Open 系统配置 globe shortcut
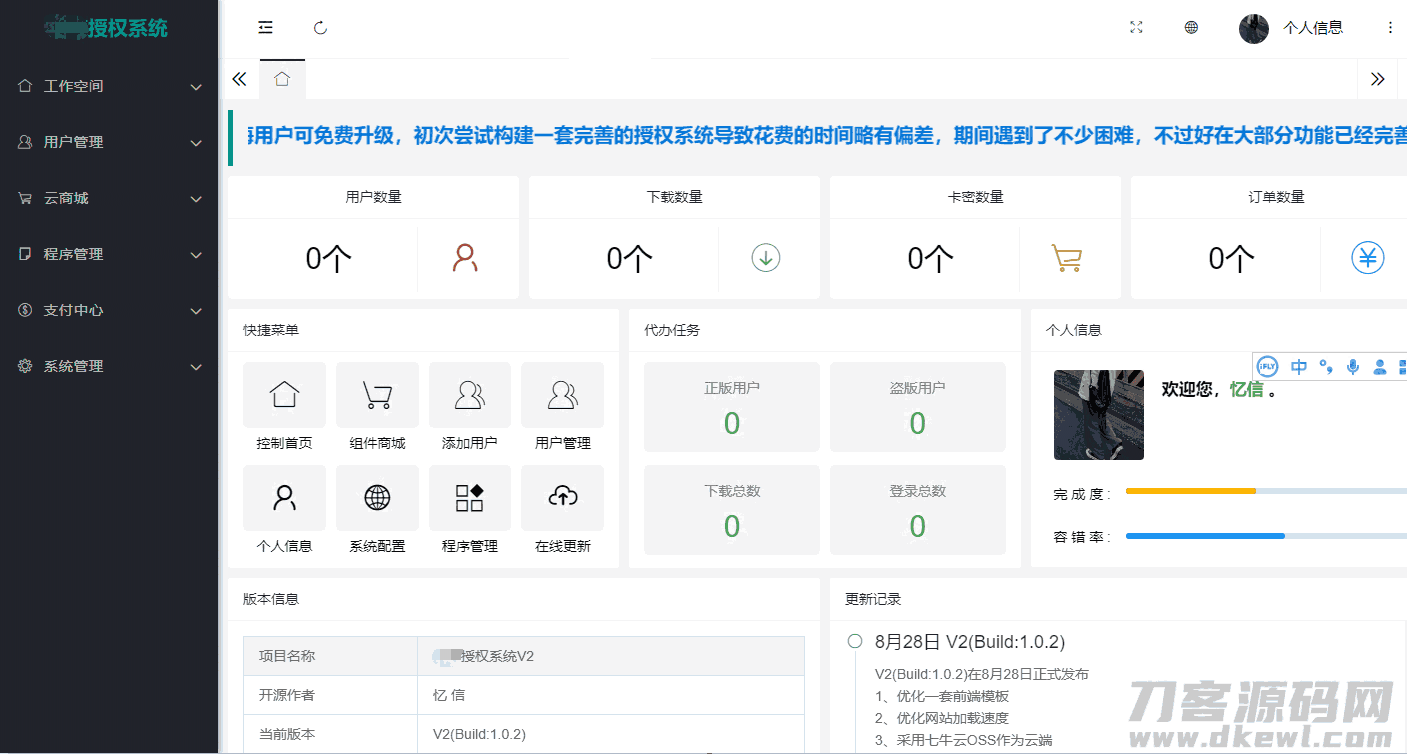Viewport: 1407px width, 754px height. point(377,498)
